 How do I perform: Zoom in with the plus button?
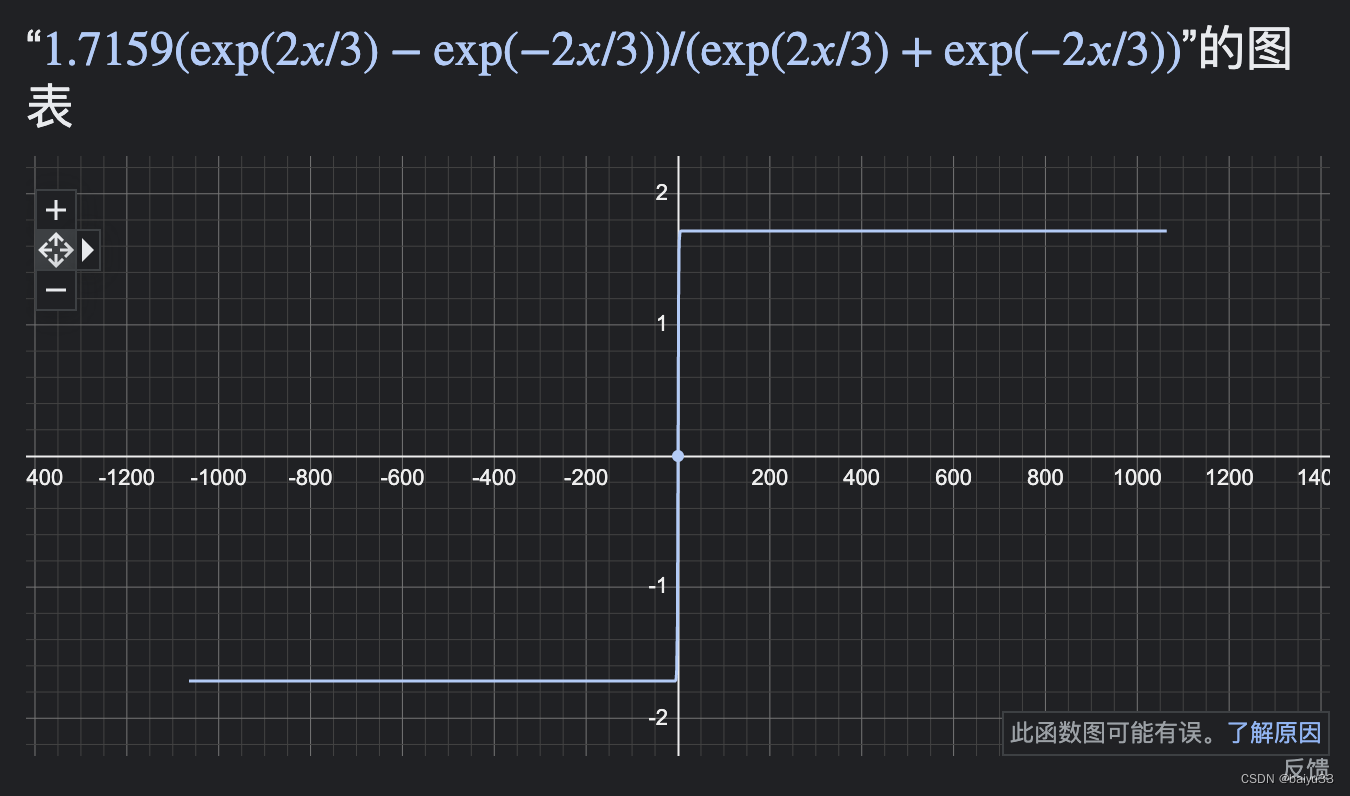(56, 210)
